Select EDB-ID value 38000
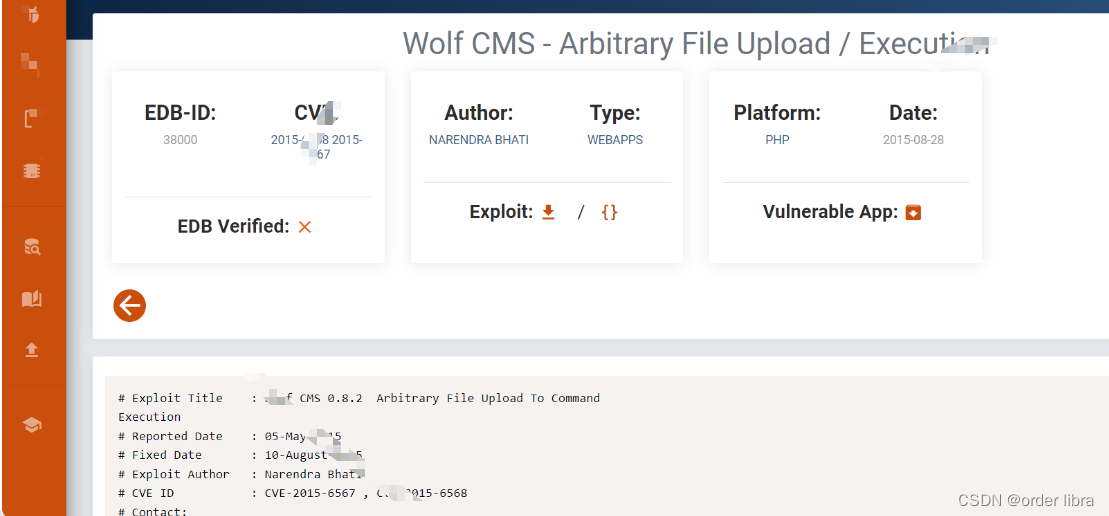The height and width of the screenshot is (516, 1109). click(x=180, y=140)
